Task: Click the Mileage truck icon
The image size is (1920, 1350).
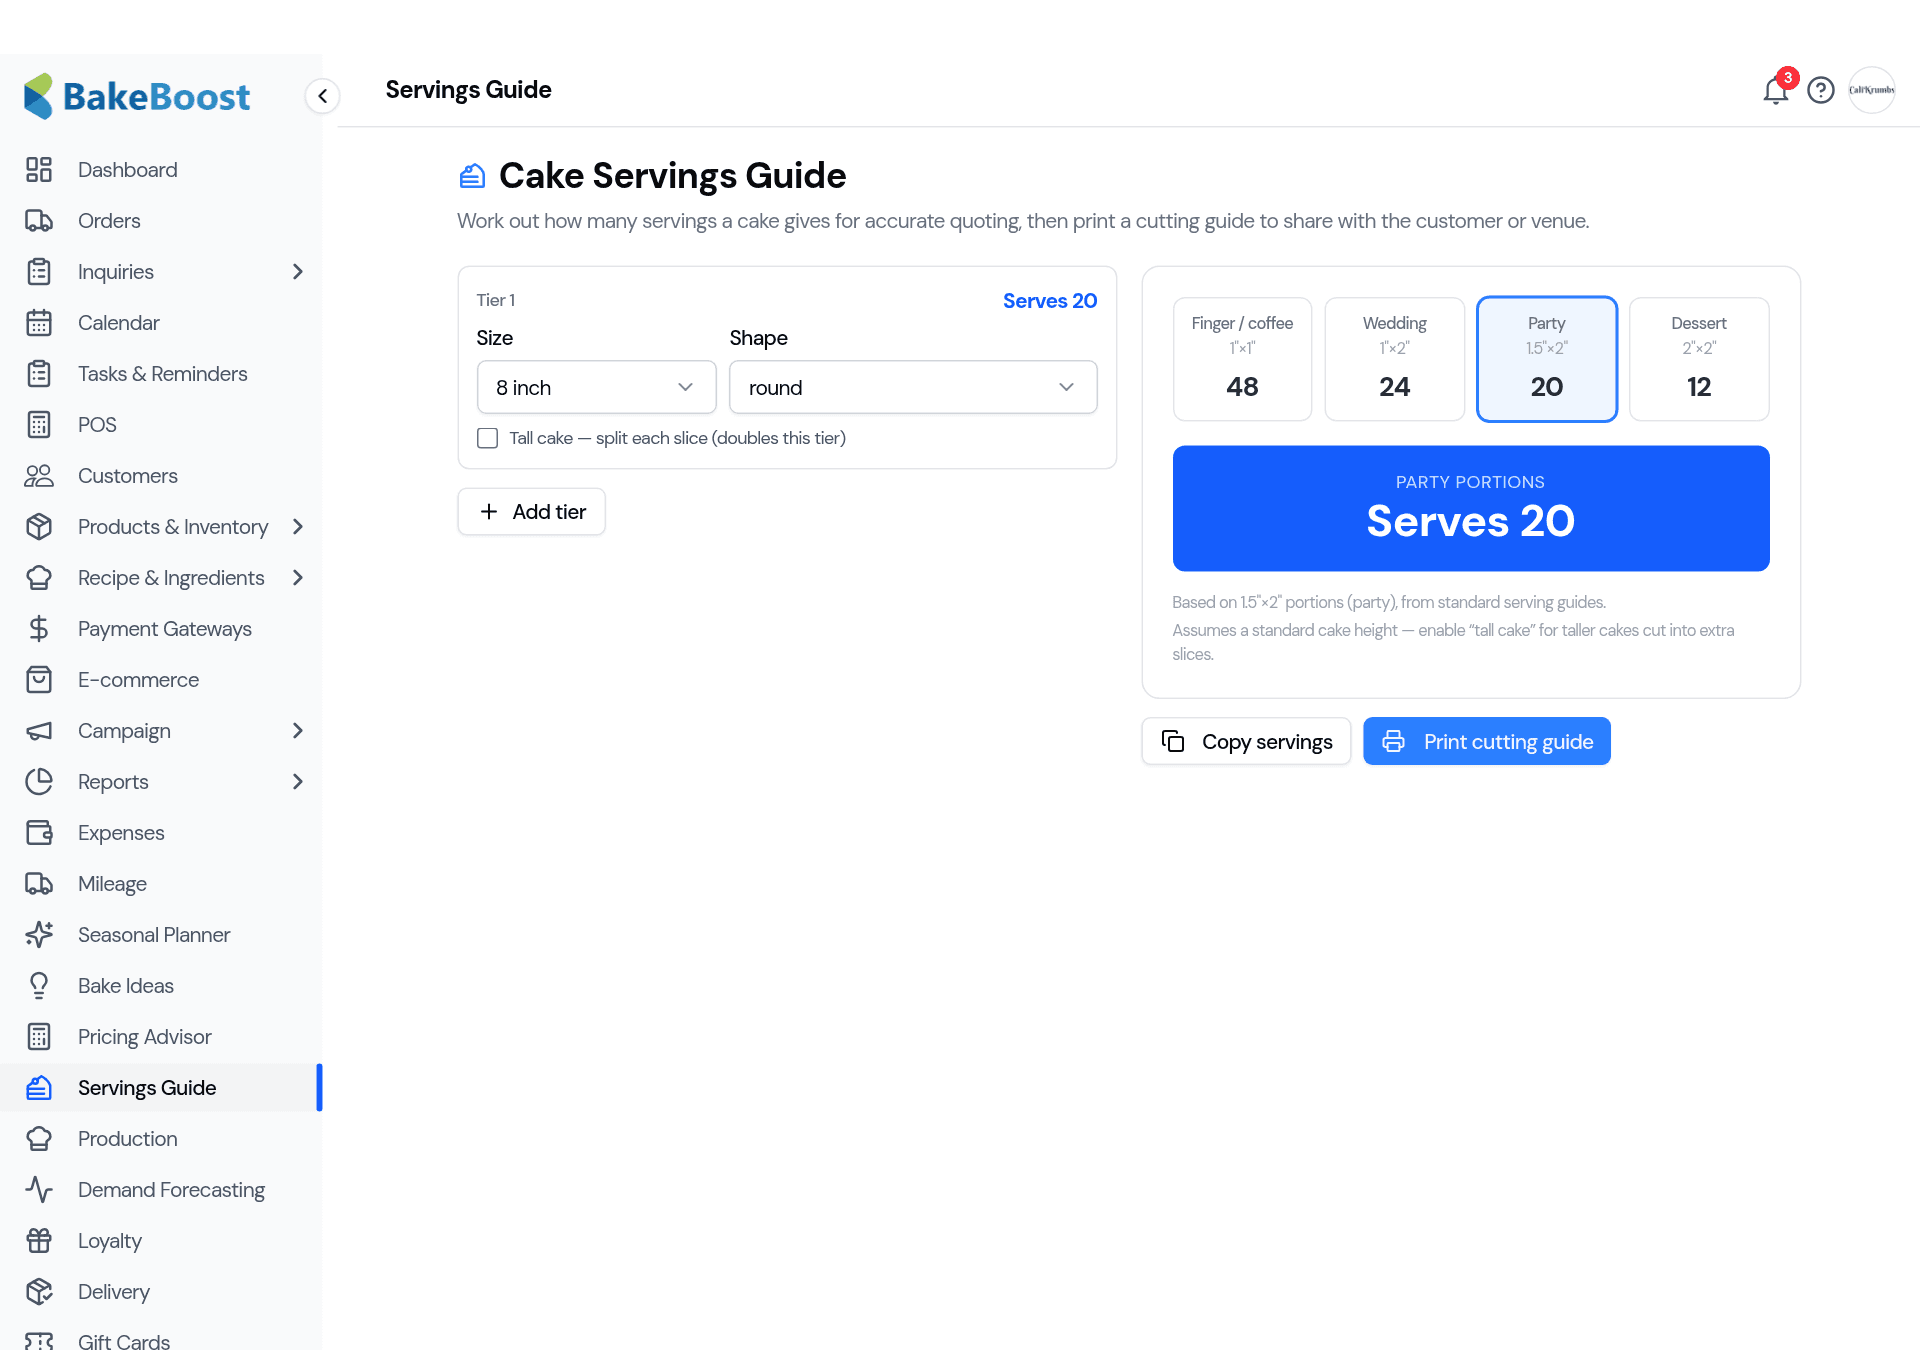Action: [39, 884]
